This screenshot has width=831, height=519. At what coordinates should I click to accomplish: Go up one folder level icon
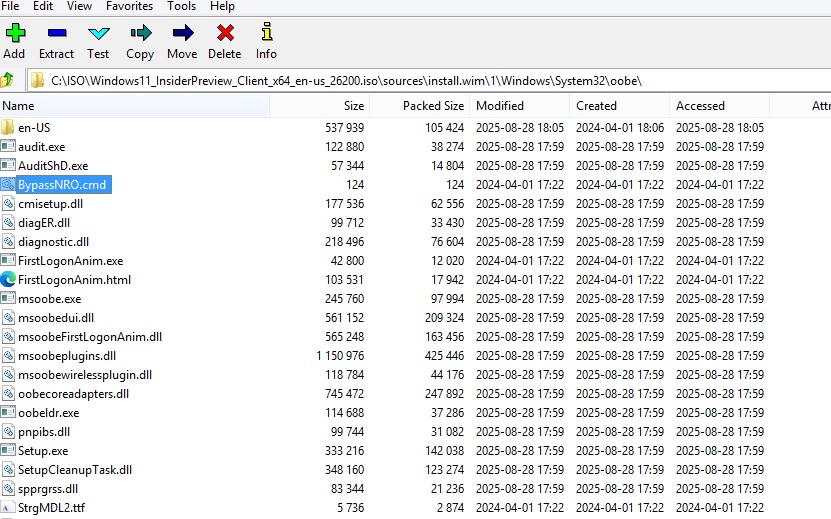[x=7, y=80]
